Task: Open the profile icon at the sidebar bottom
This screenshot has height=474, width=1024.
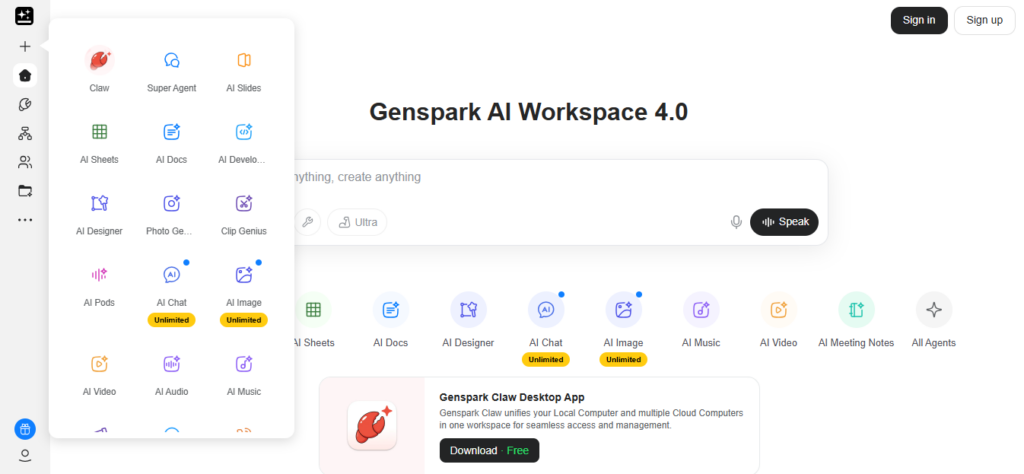Action: click(25, 455)
